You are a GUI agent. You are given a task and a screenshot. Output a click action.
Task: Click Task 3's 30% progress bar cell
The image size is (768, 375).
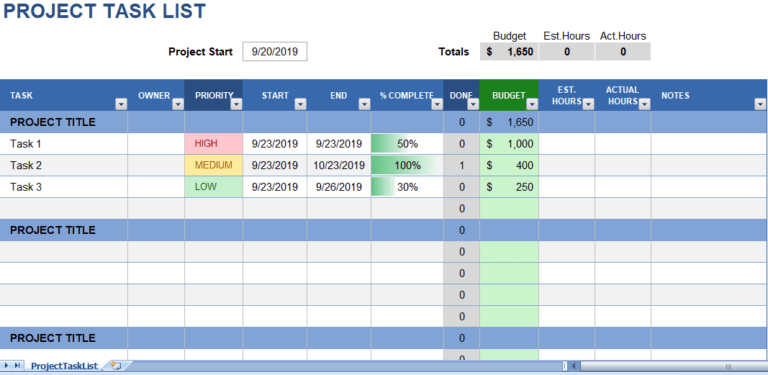407,187
